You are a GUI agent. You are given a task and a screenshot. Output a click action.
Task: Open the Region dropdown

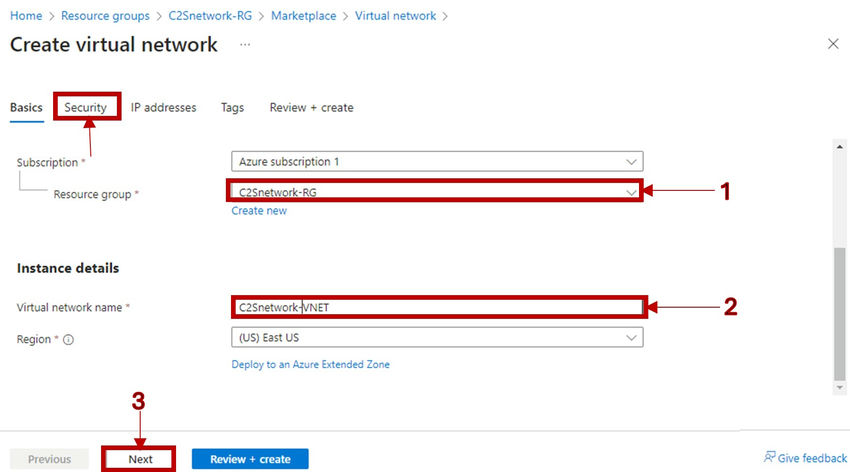pyautogui.click(x=436, y=338)
